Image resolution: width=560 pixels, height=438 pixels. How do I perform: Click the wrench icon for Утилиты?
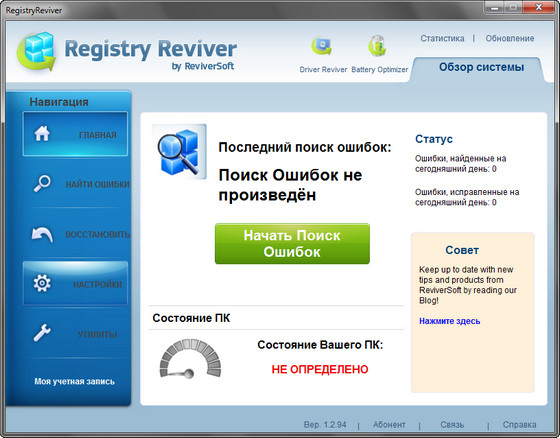point(42,333)
